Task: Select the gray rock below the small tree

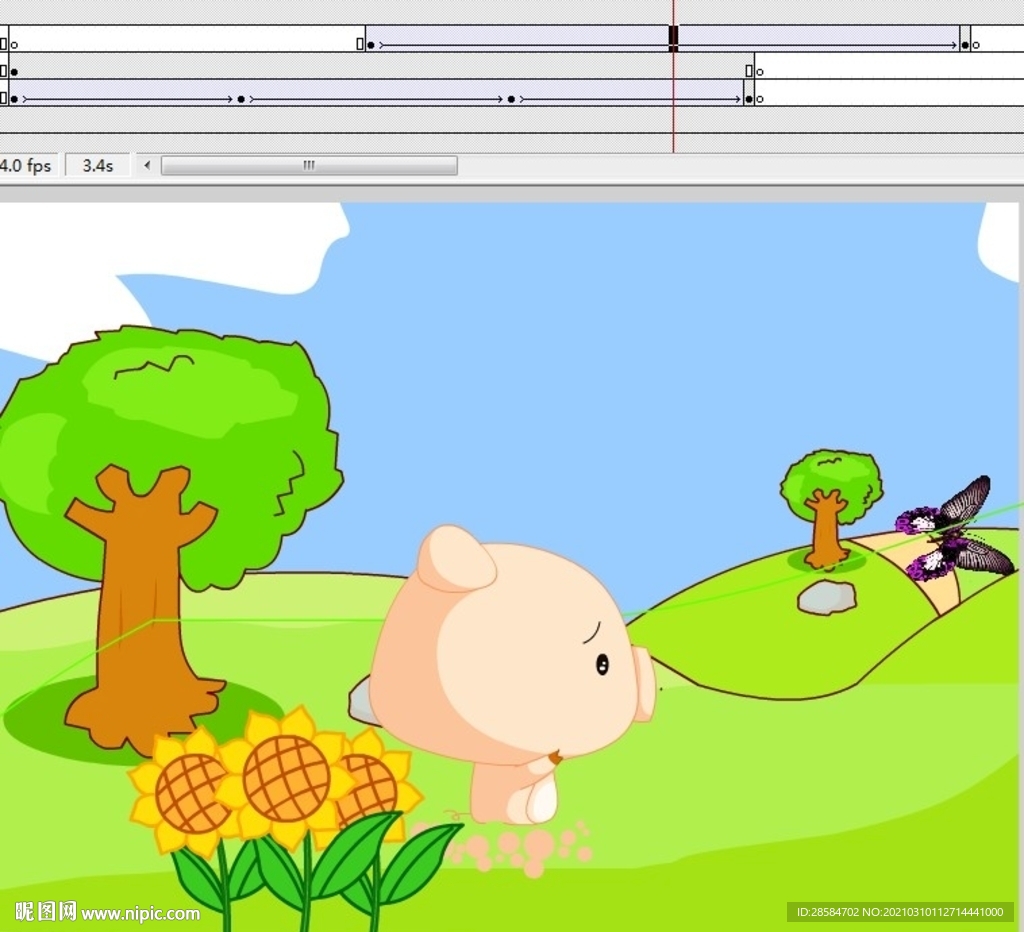Action: tap(826, 596)
